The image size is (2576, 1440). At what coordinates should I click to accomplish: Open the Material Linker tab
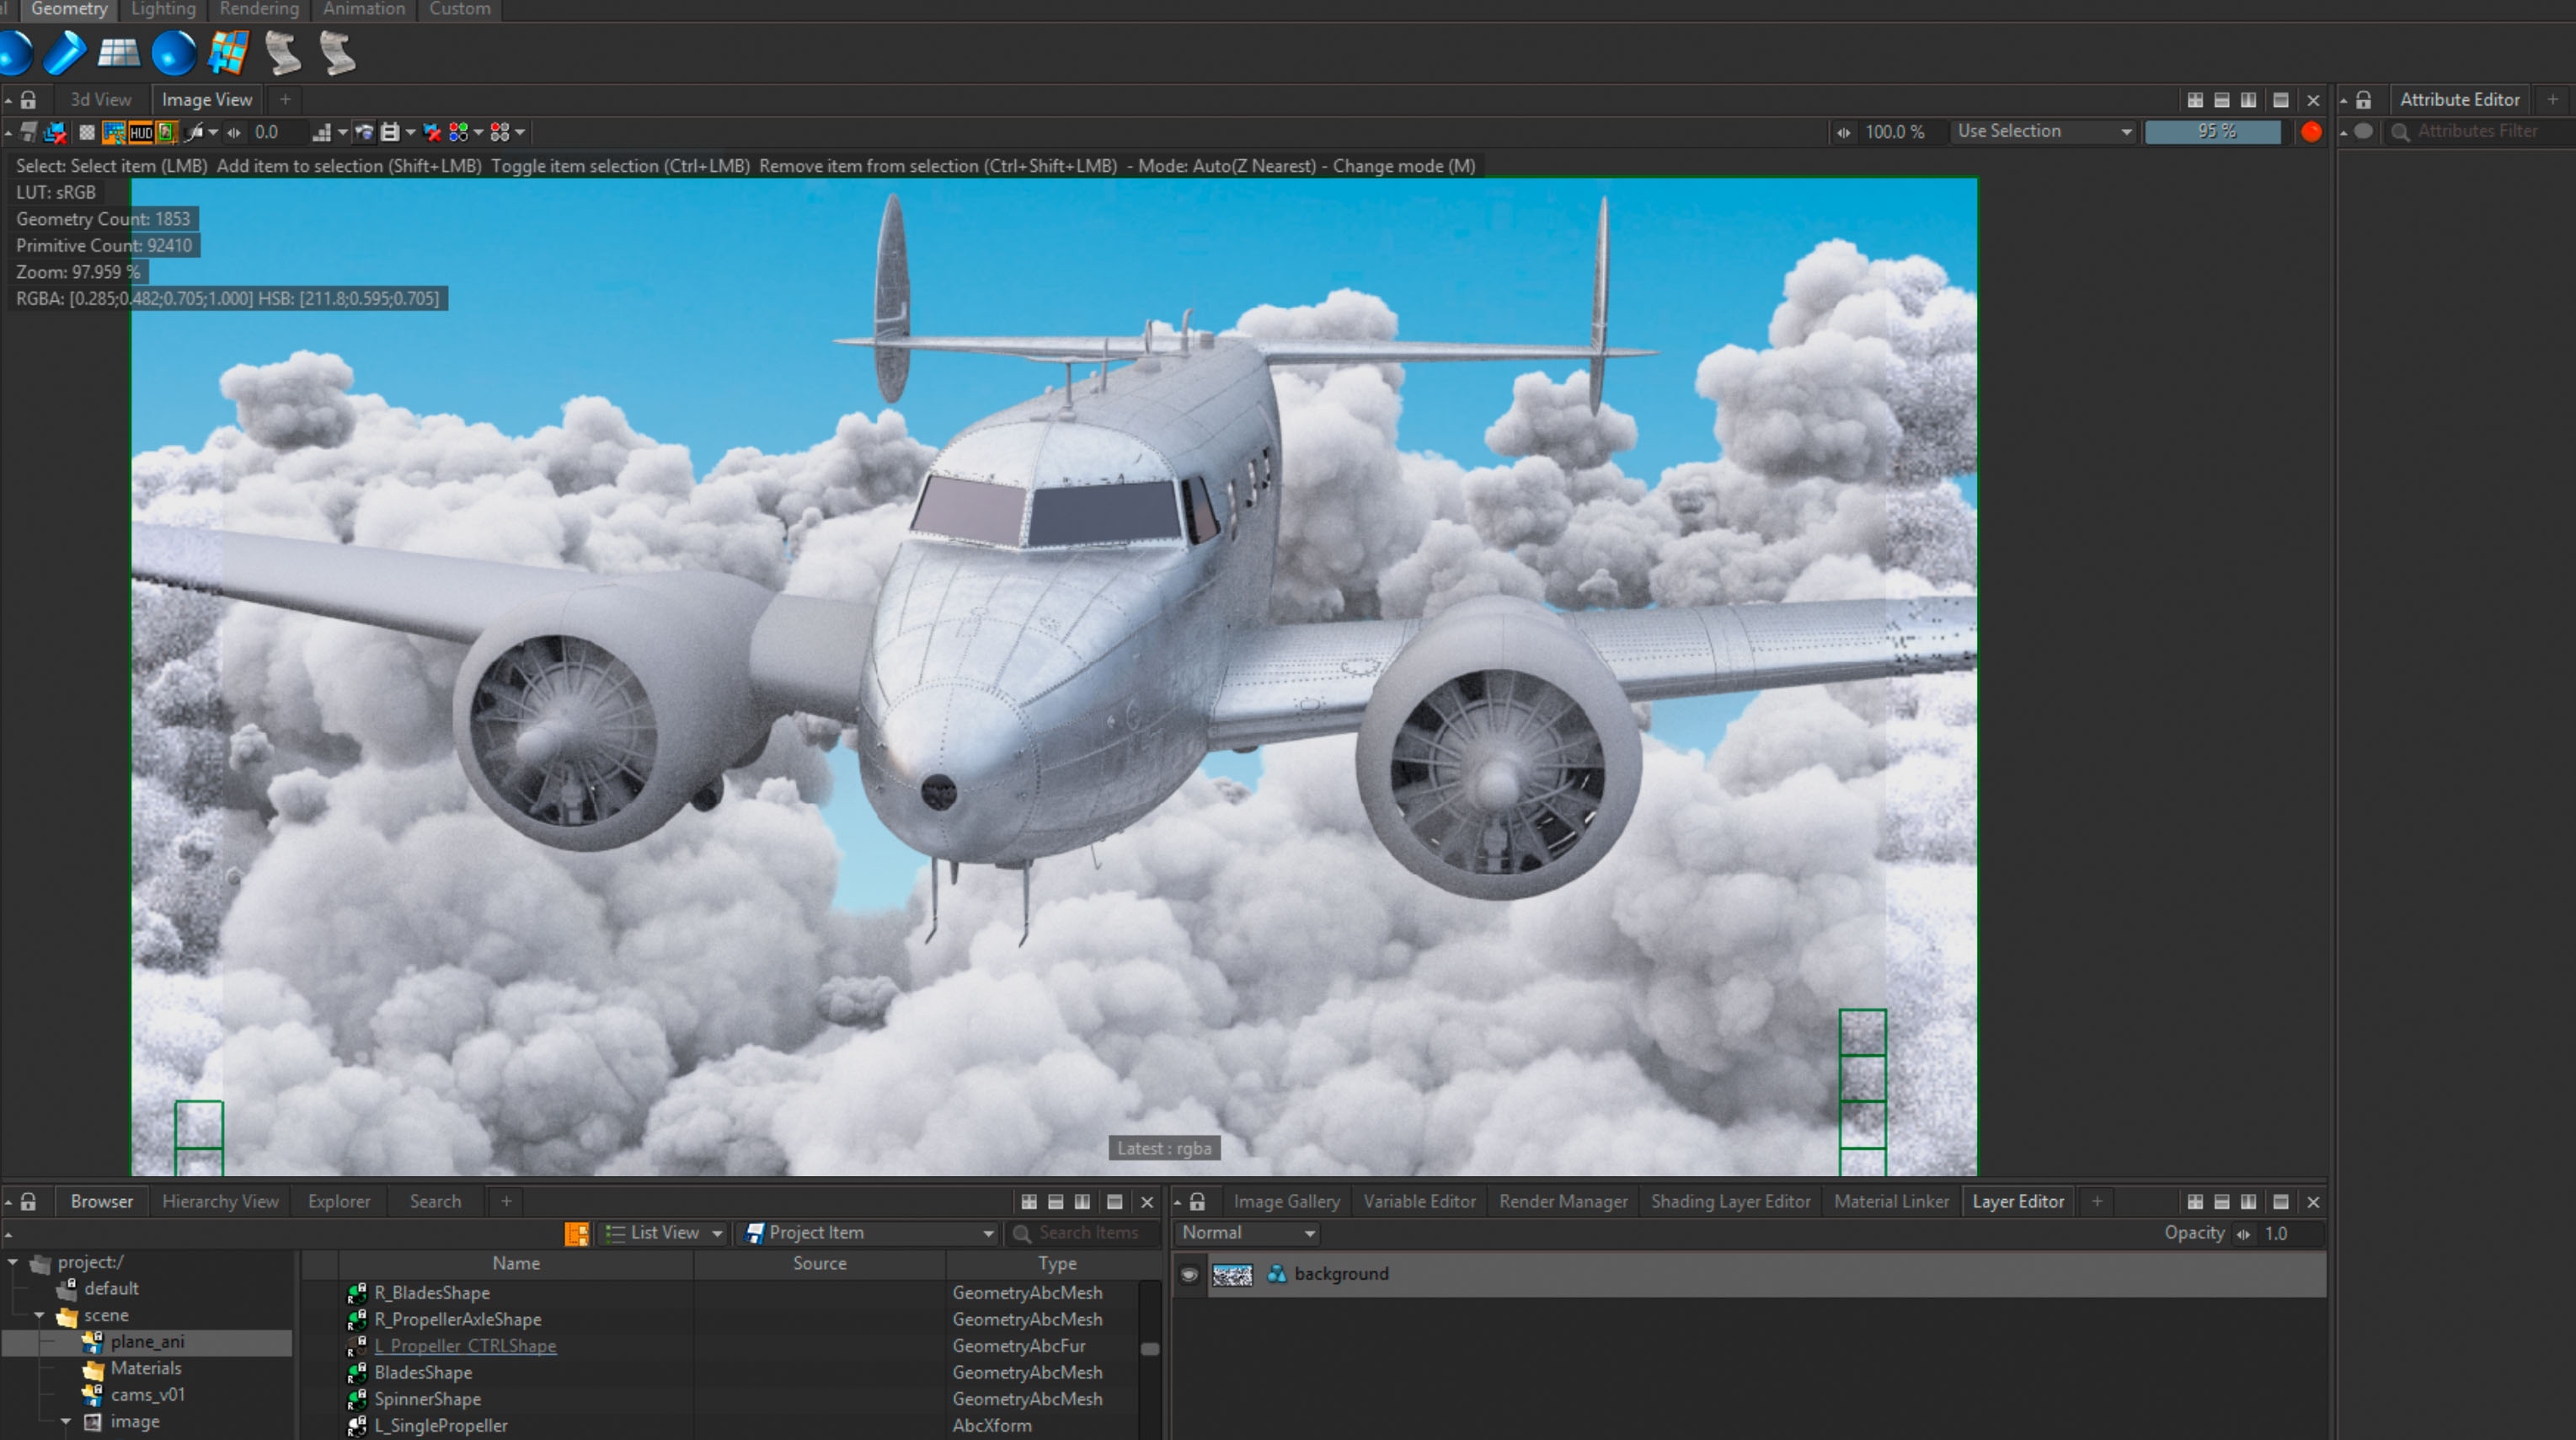point(1891,1202)
